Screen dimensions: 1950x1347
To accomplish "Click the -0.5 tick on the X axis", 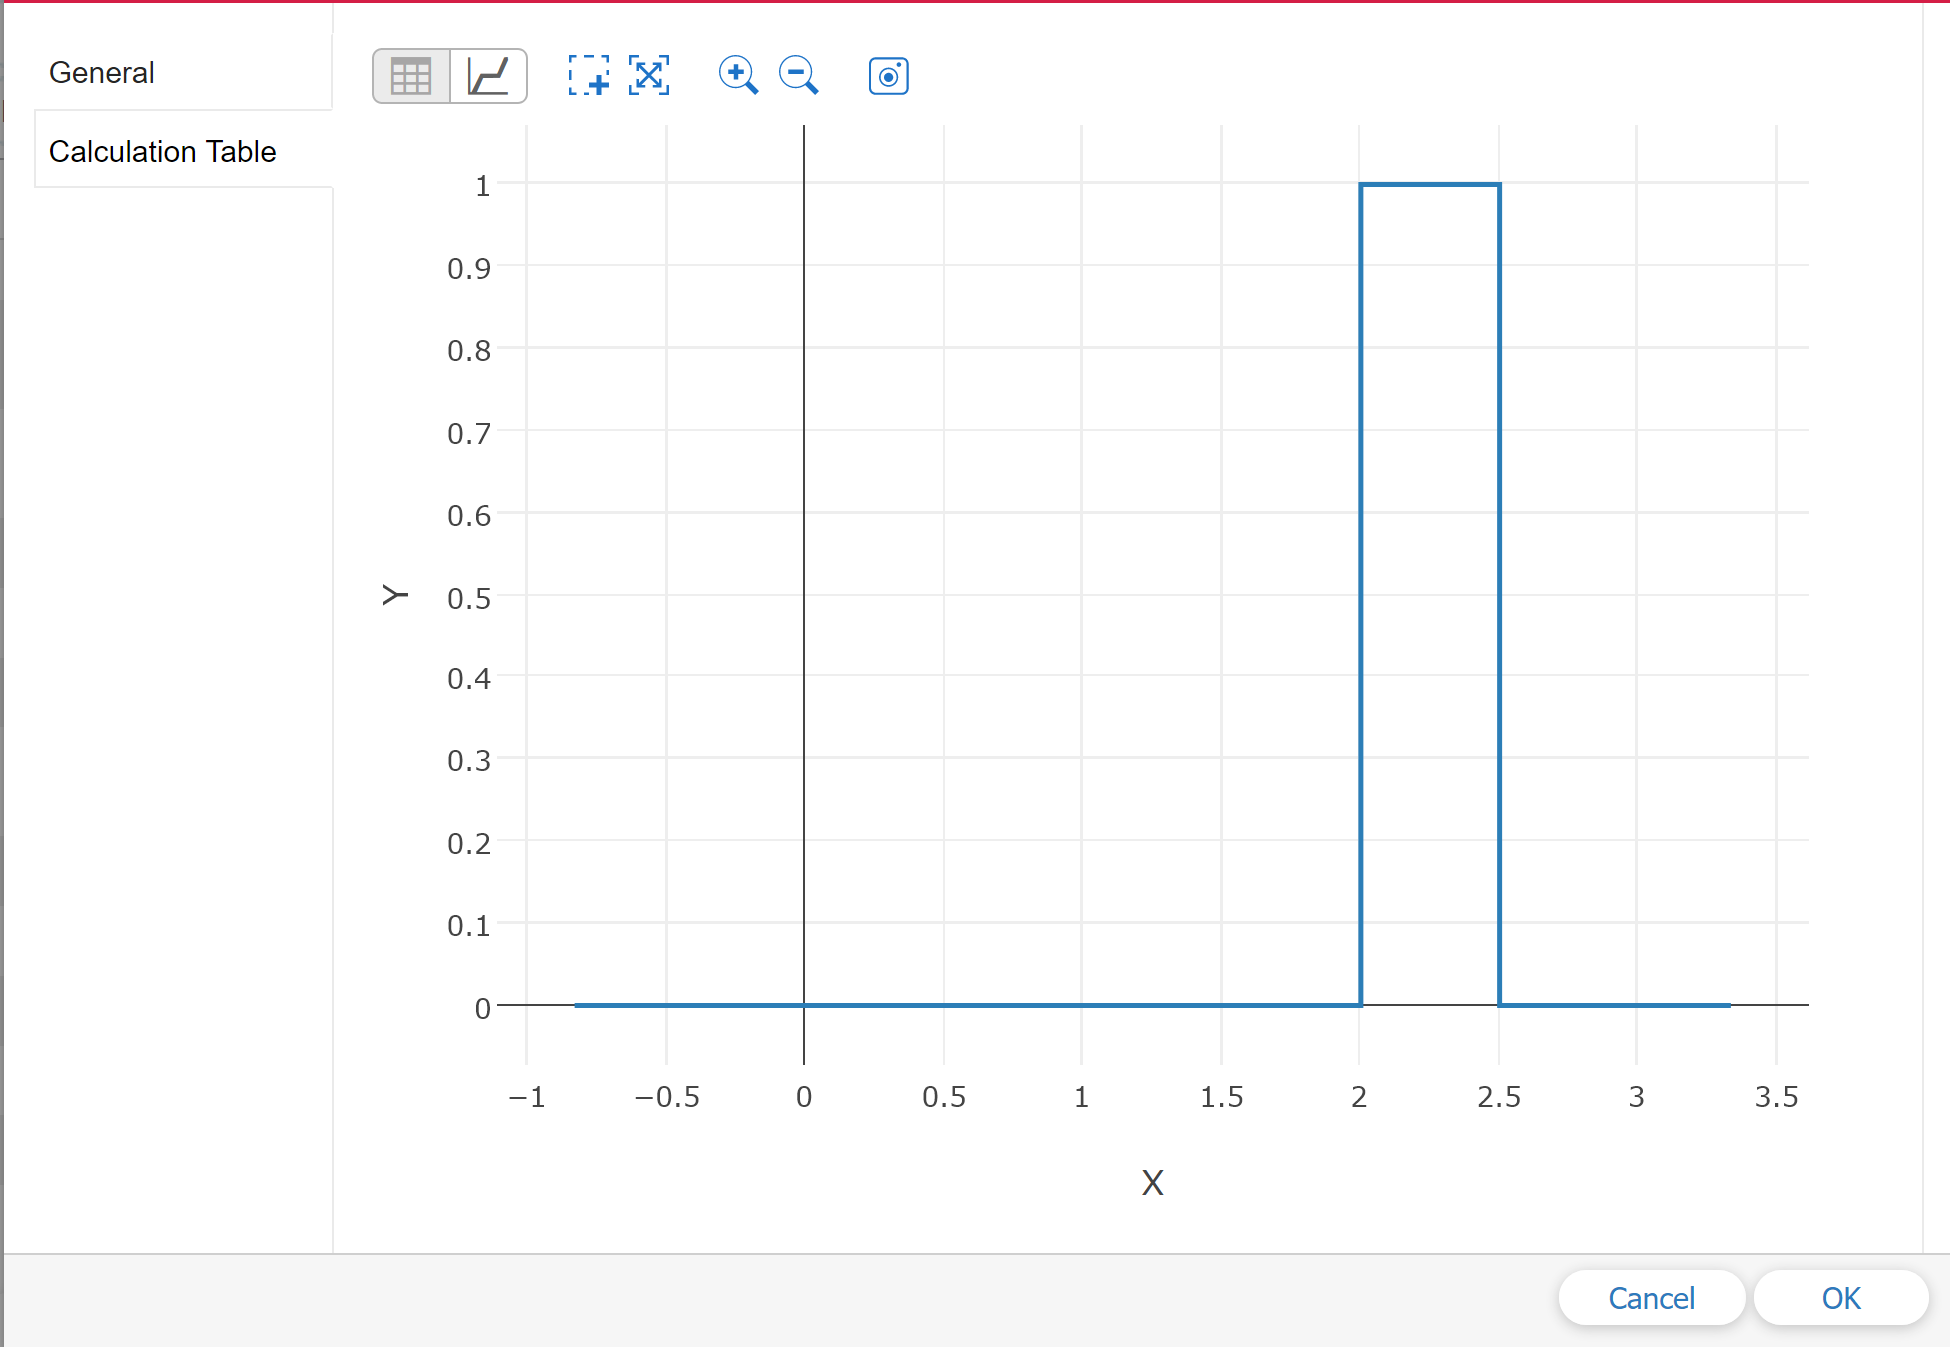I will pos(667,1097).
